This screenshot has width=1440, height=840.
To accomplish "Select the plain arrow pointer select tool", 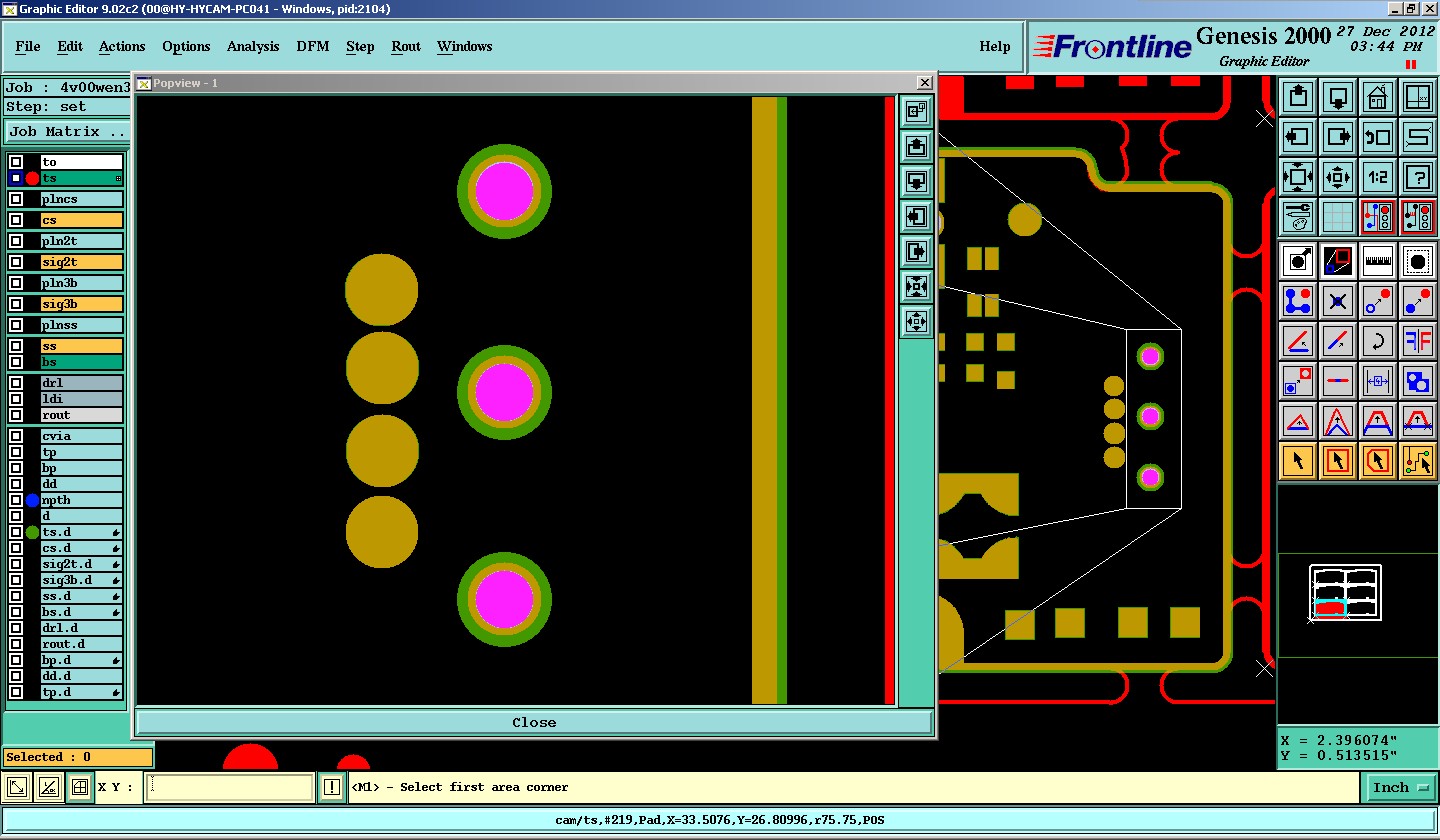I will pyautogui.click(x=1298, y=461).
